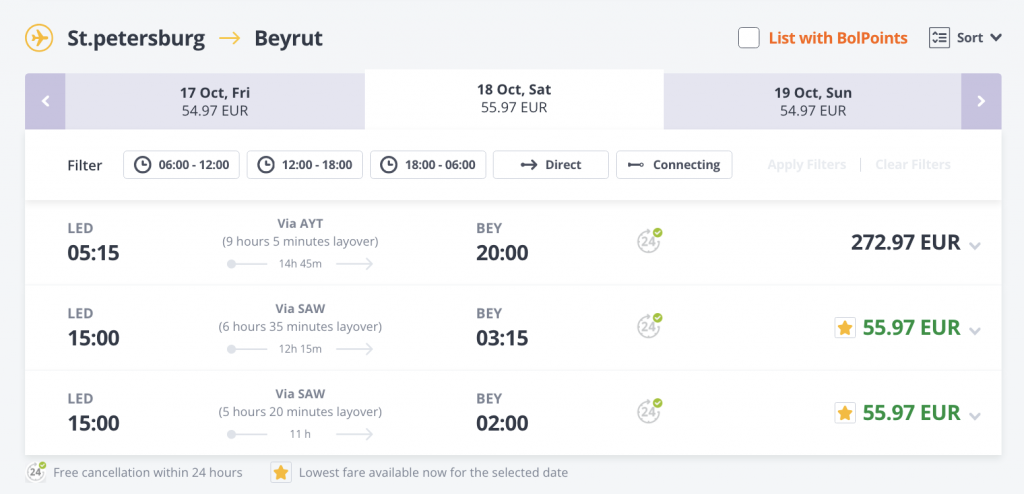Click the star icon on 03:15 arrival flight

[845, 327]
